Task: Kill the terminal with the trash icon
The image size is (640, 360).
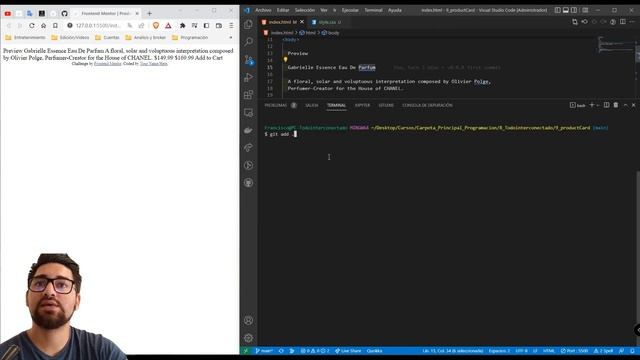Action: (x=616, y=105)
